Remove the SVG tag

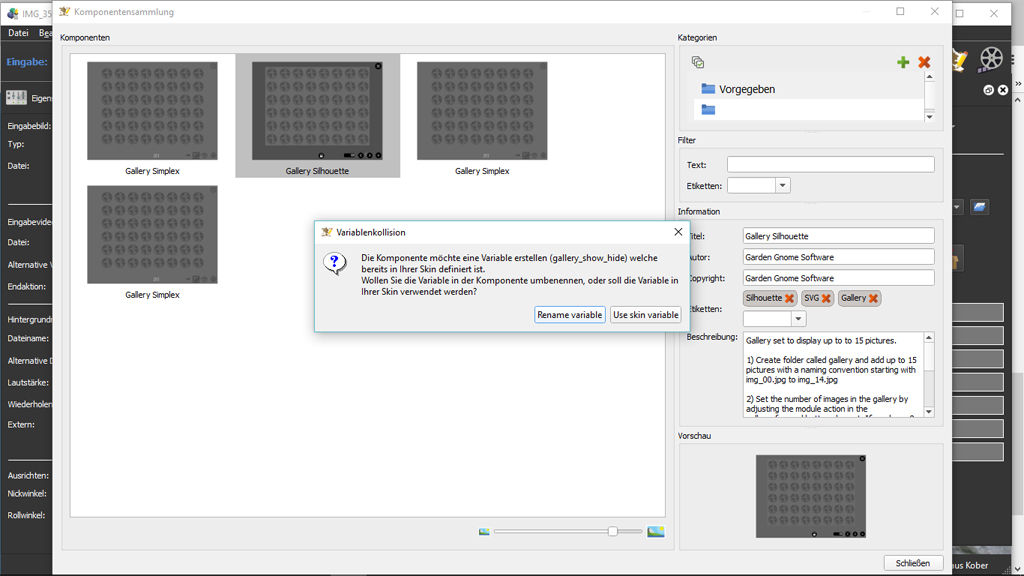click(826, 298)
